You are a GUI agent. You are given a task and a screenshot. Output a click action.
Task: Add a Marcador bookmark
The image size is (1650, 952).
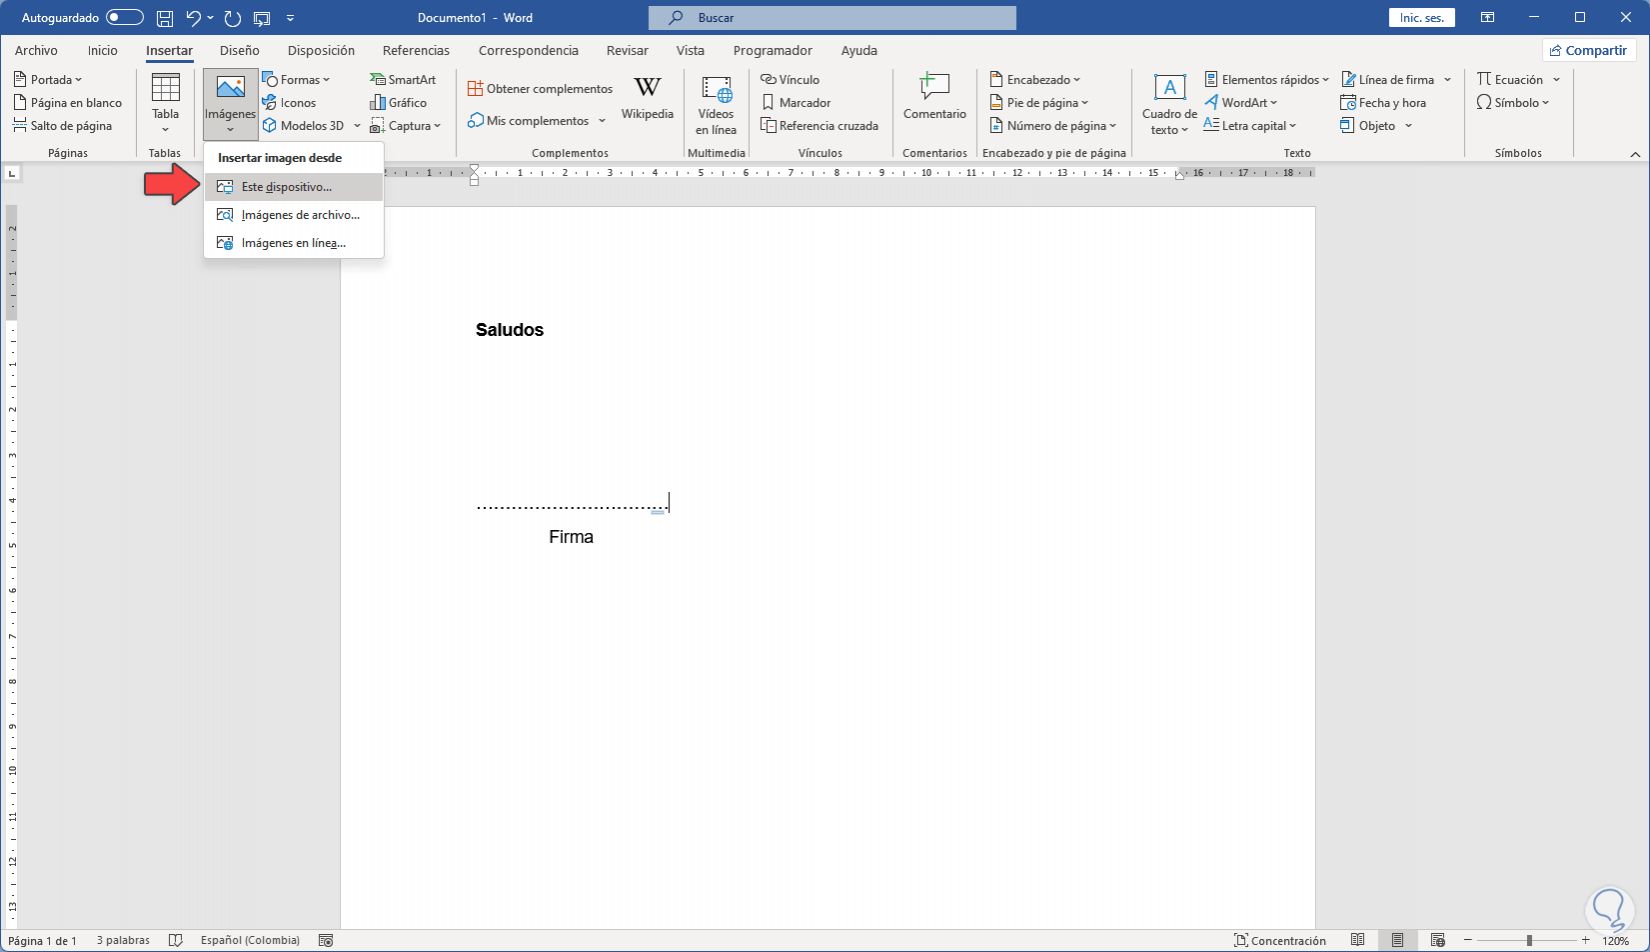coord(796,103)
